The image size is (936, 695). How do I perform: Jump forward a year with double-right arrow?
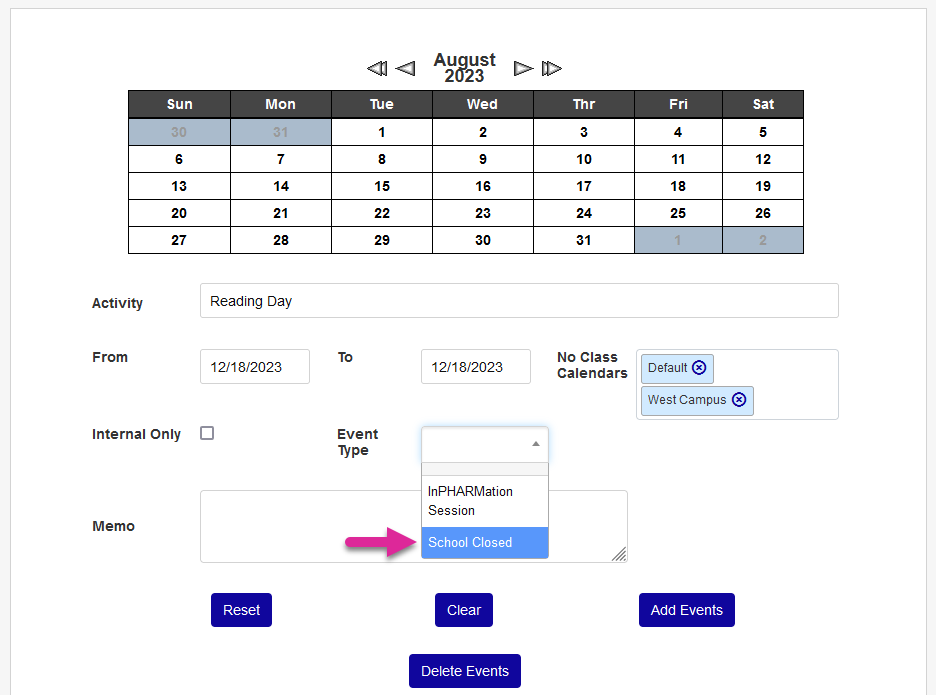pyautogui.click(x=552, y=69)
